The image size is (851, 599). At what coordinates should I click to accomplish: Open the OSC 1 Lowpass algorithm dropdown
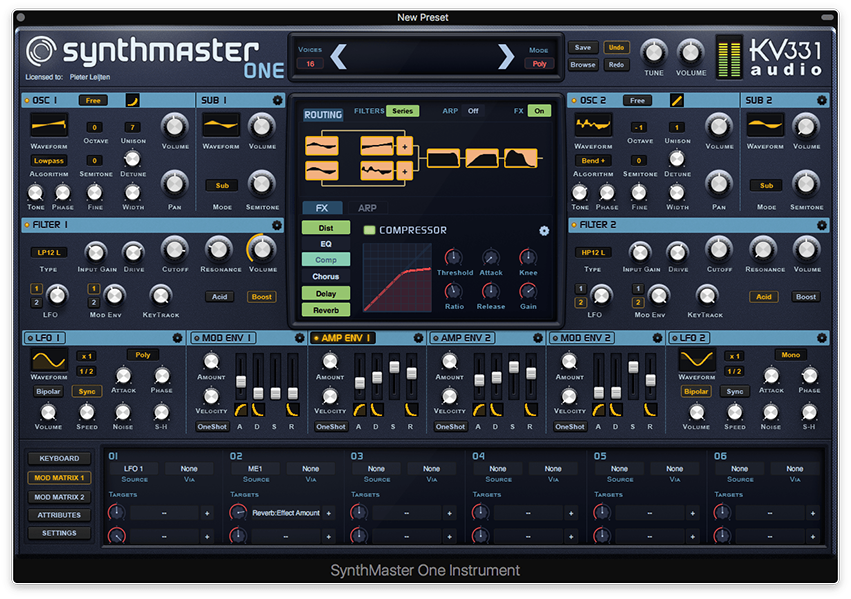coord(48,160)
